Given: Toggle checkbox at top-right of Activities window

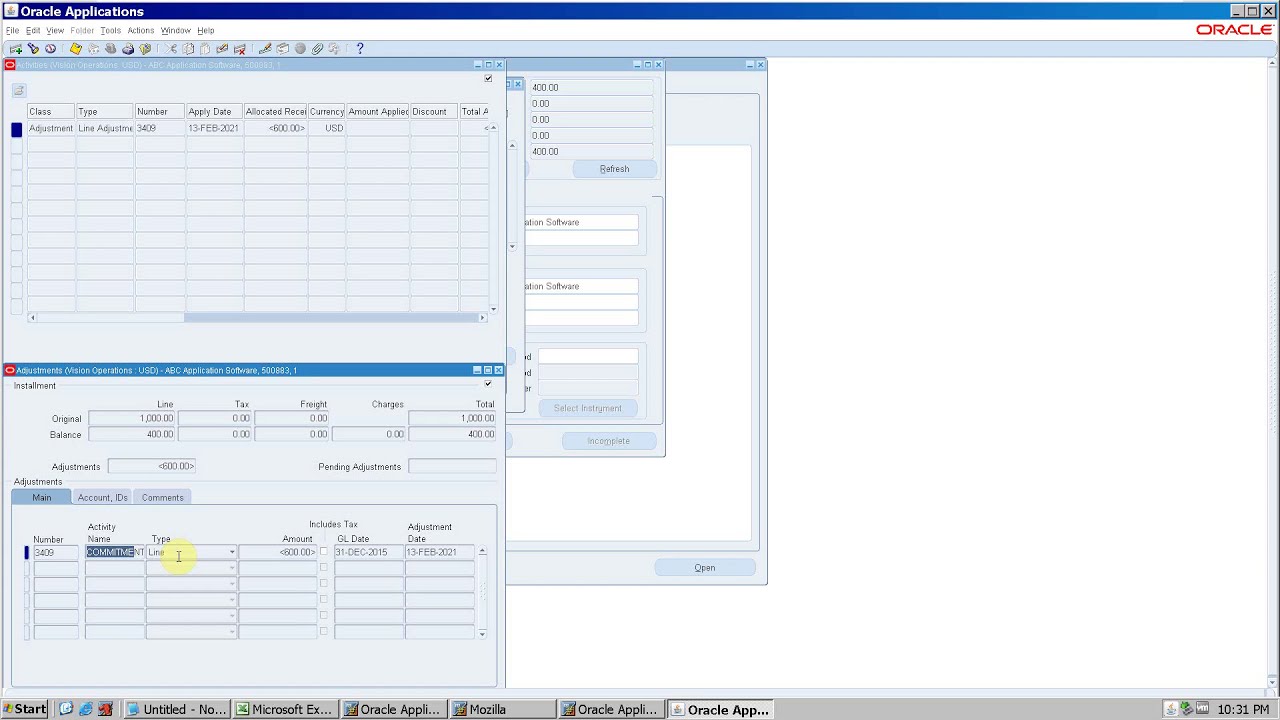Looking at the screenshot, I should pos(488,78).
